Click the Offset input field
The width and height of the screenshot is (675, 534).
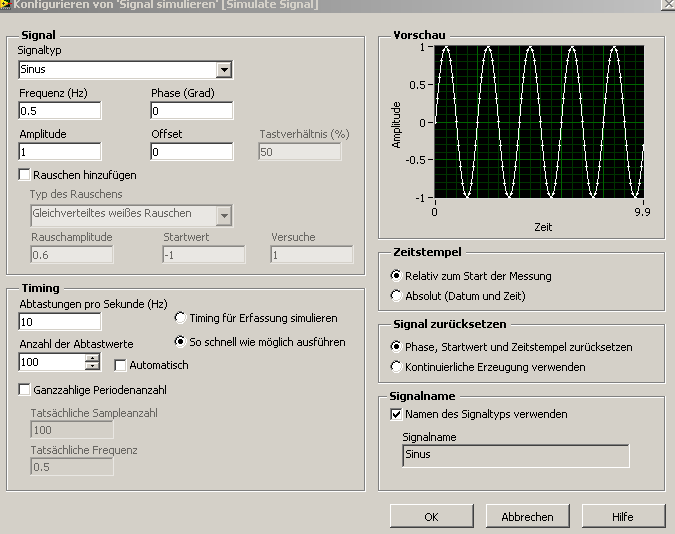point(191,152)
